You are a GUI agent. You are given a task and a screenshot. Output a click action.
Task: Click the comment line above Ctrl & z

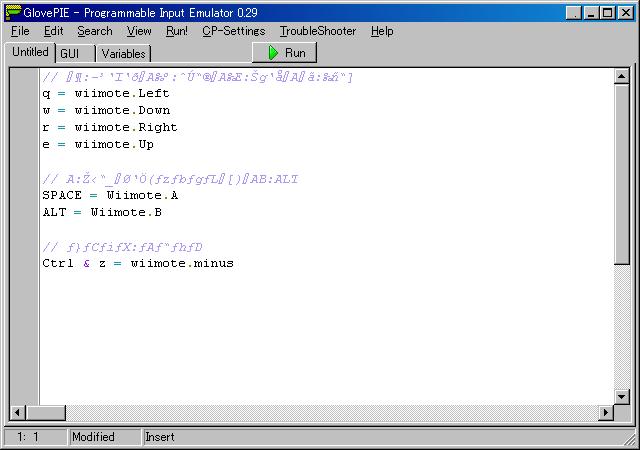point(122,247)
